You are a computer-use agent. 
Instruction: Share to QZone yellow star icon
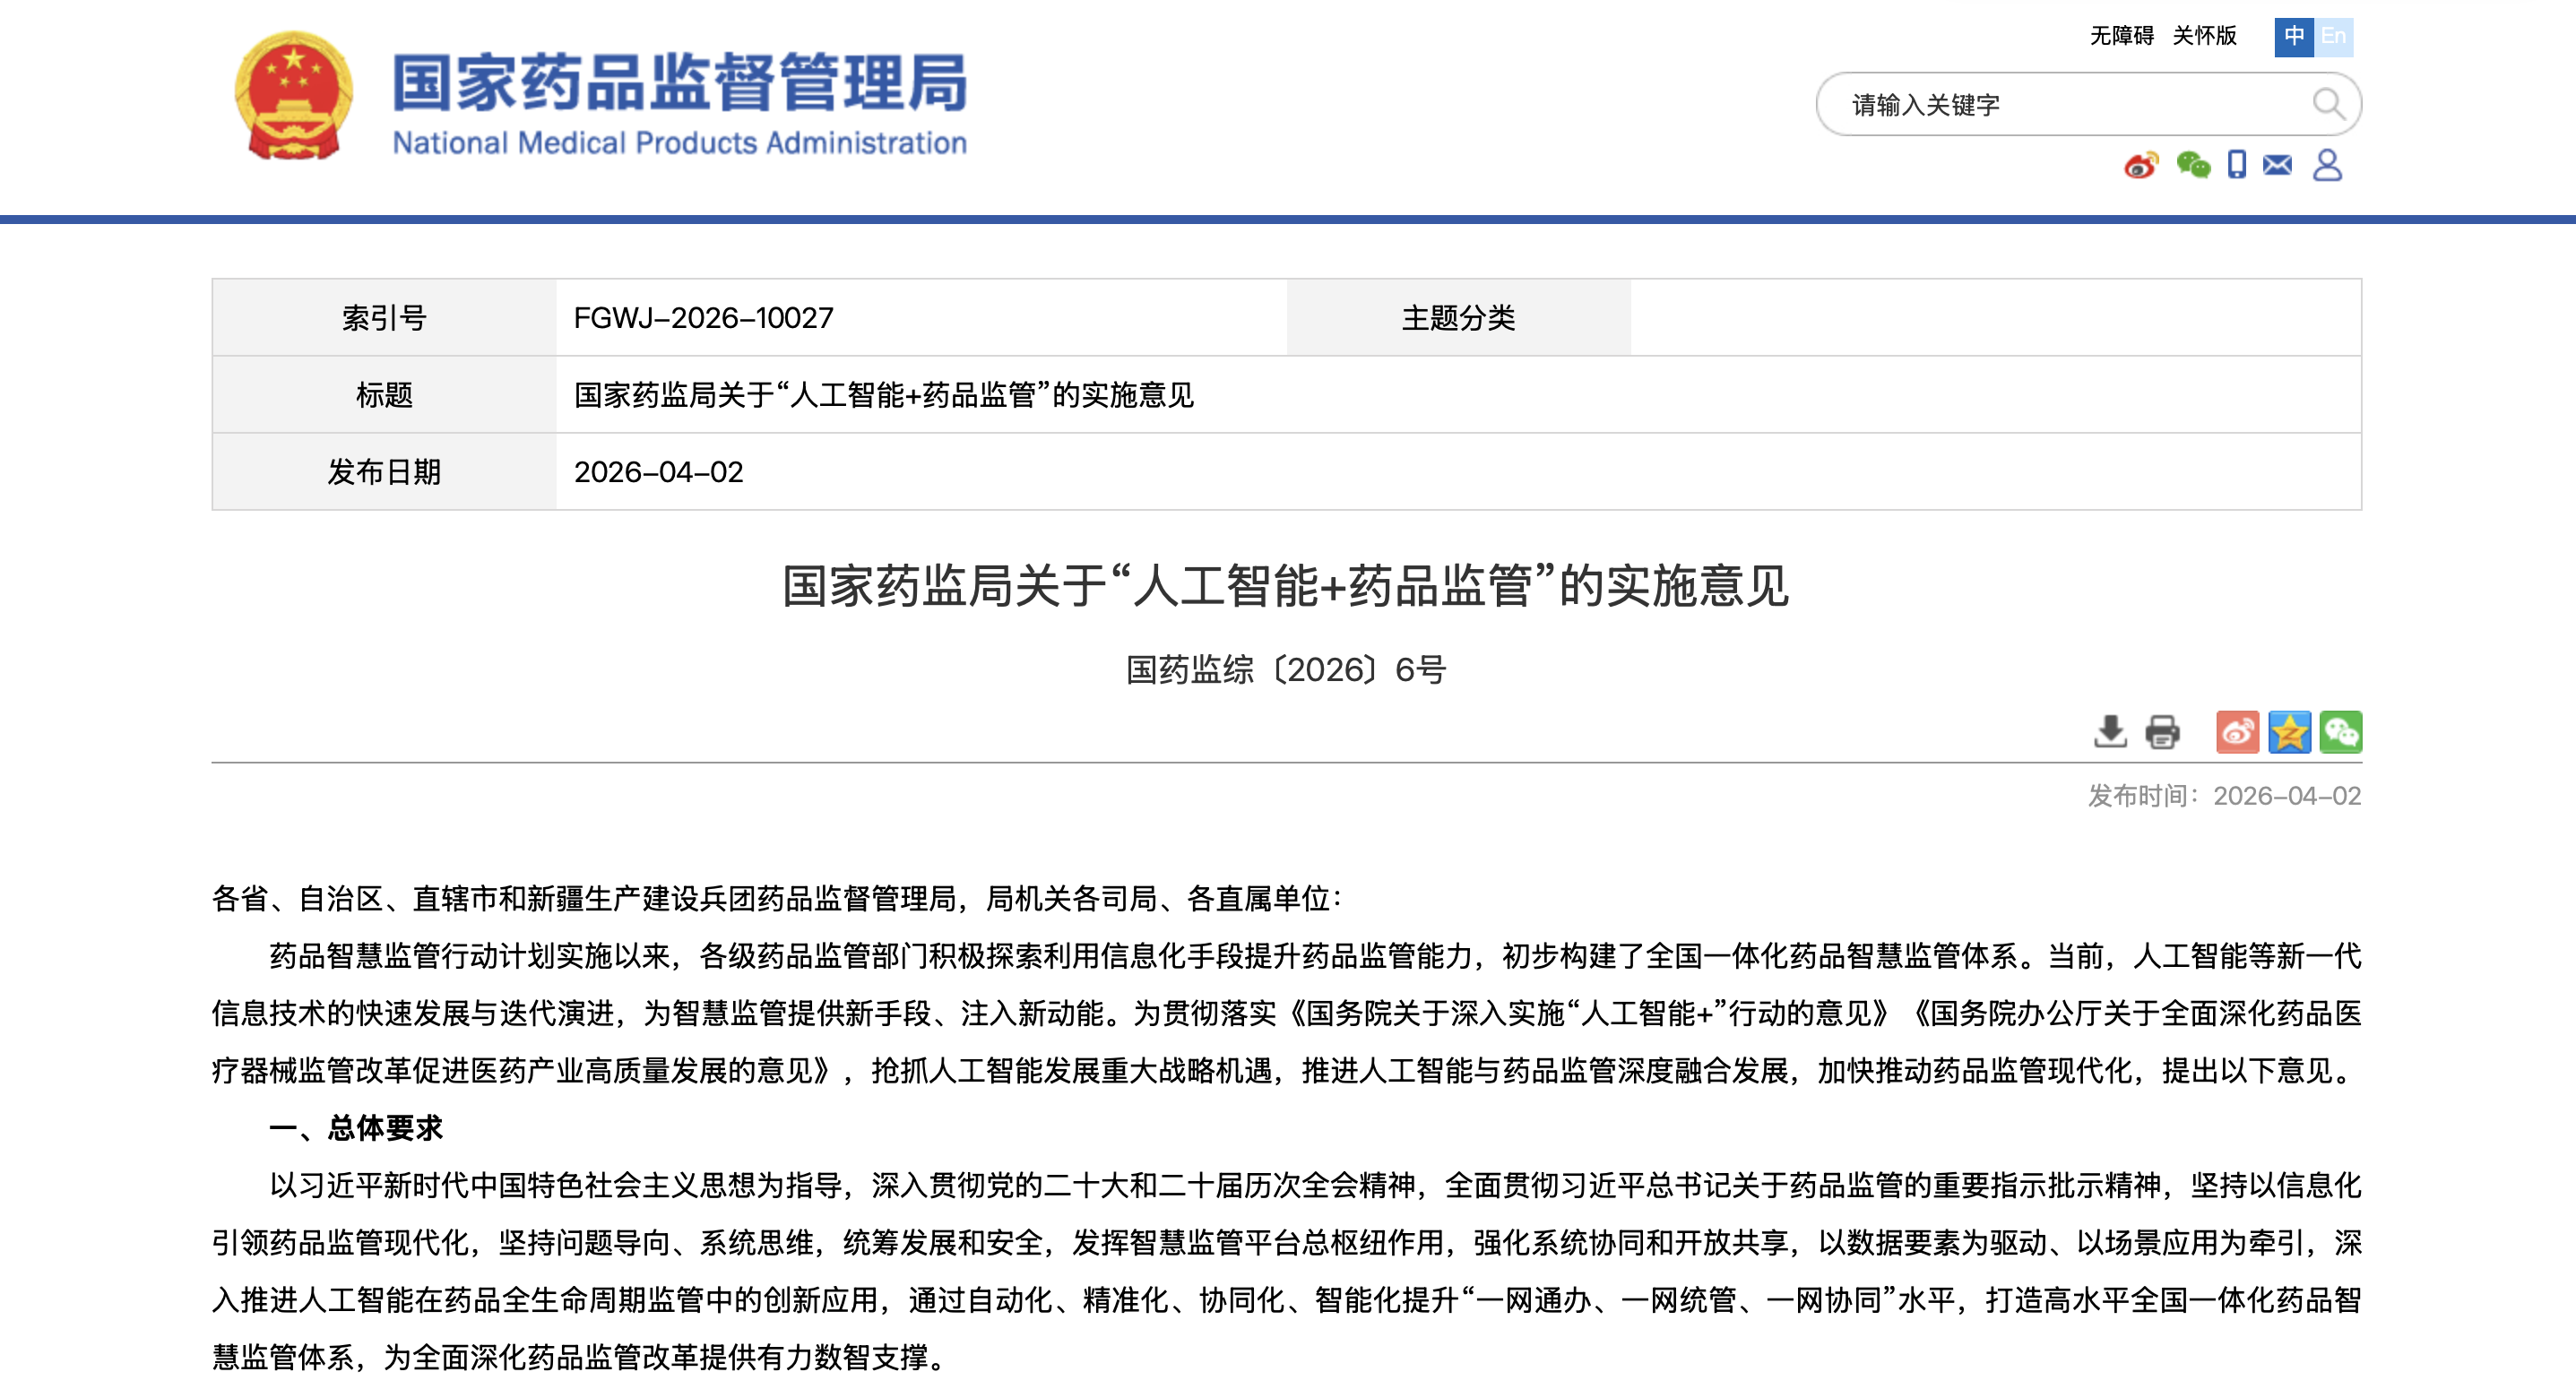(2289, 732)
